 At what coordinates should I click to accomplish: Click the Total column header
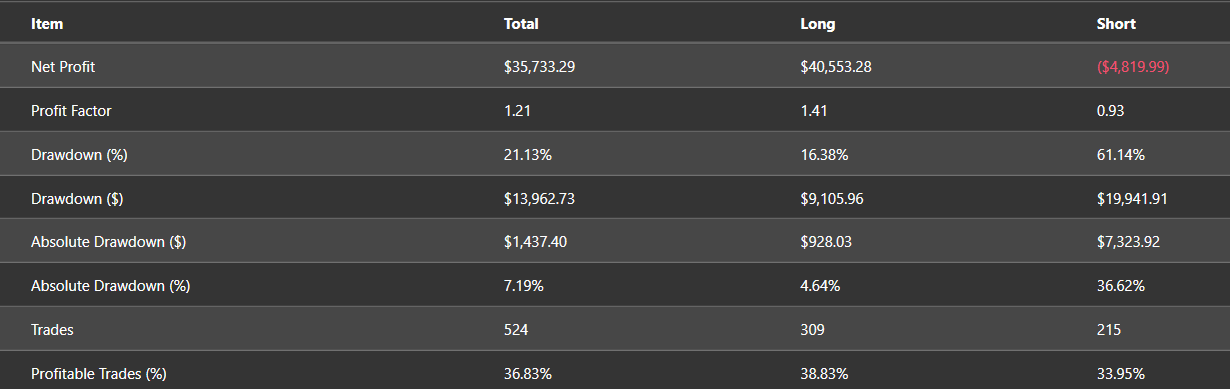[x=521, y=24]
